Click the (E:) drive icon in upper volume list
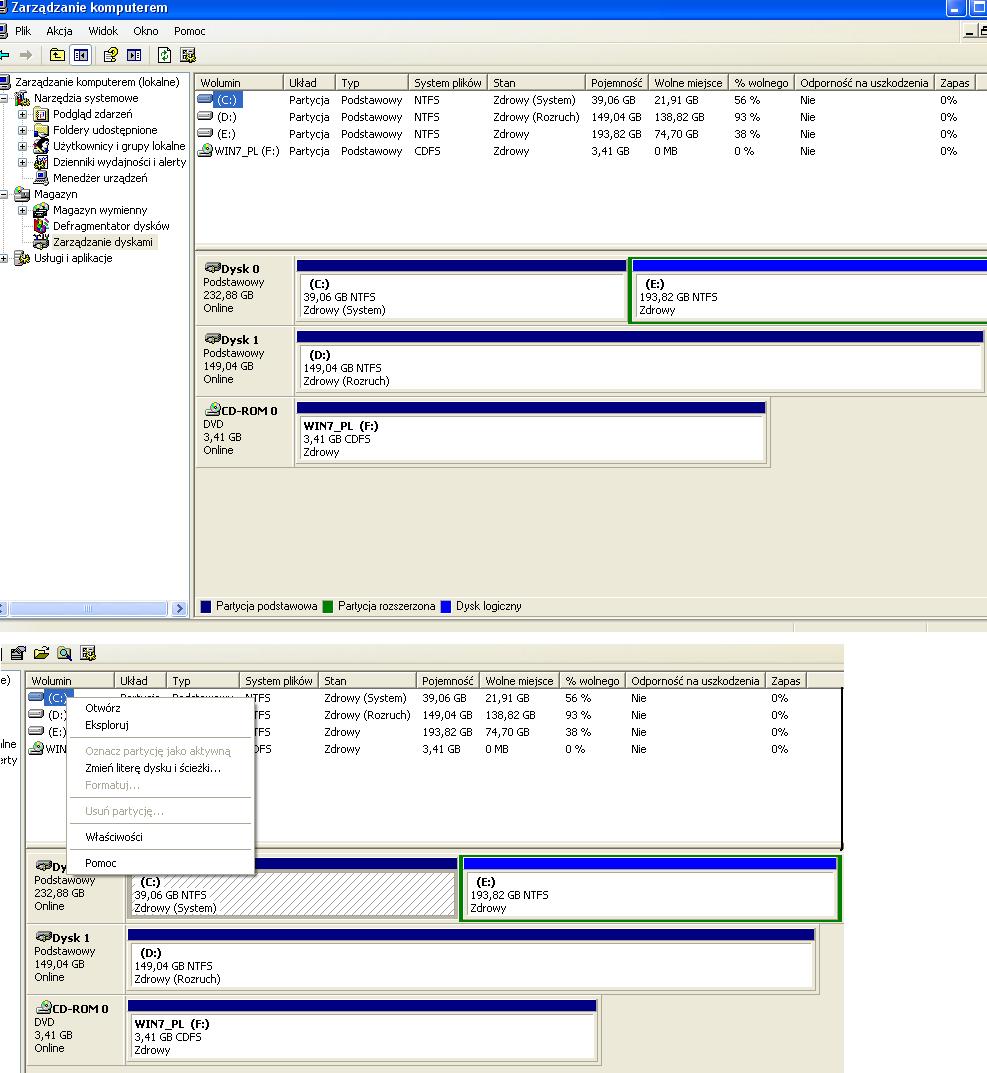The width and height of the screenshot is (987, 1073). 205,133
